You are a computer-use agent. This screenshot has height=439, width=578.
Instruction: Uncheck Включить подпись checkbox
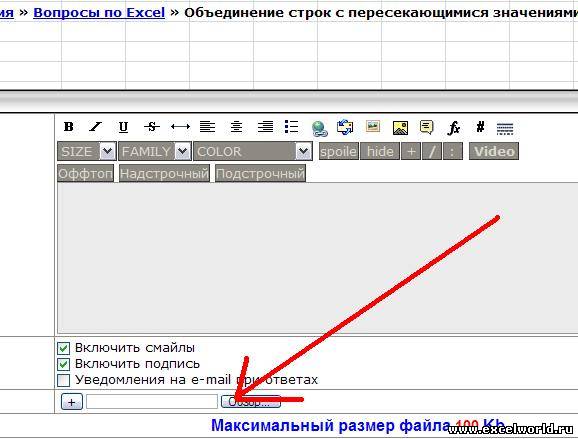coord(63,364)
